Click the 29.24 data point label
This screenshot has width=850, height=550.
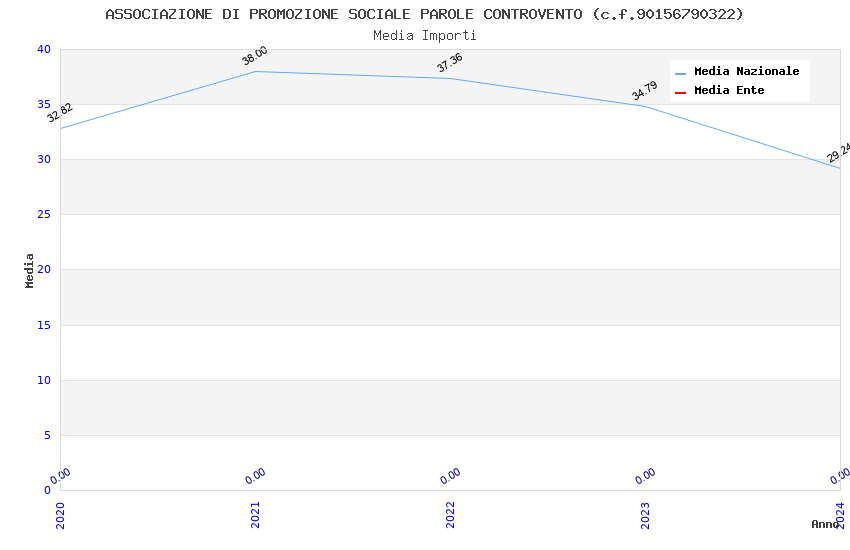[838, 152]
